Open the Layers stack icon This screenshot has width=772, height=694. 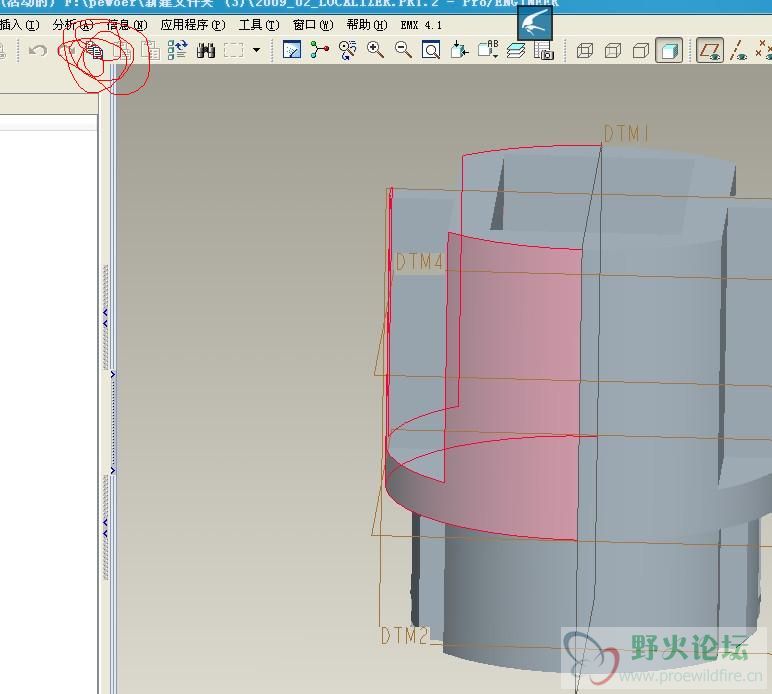pyautogui.click(x=515, y=50)
